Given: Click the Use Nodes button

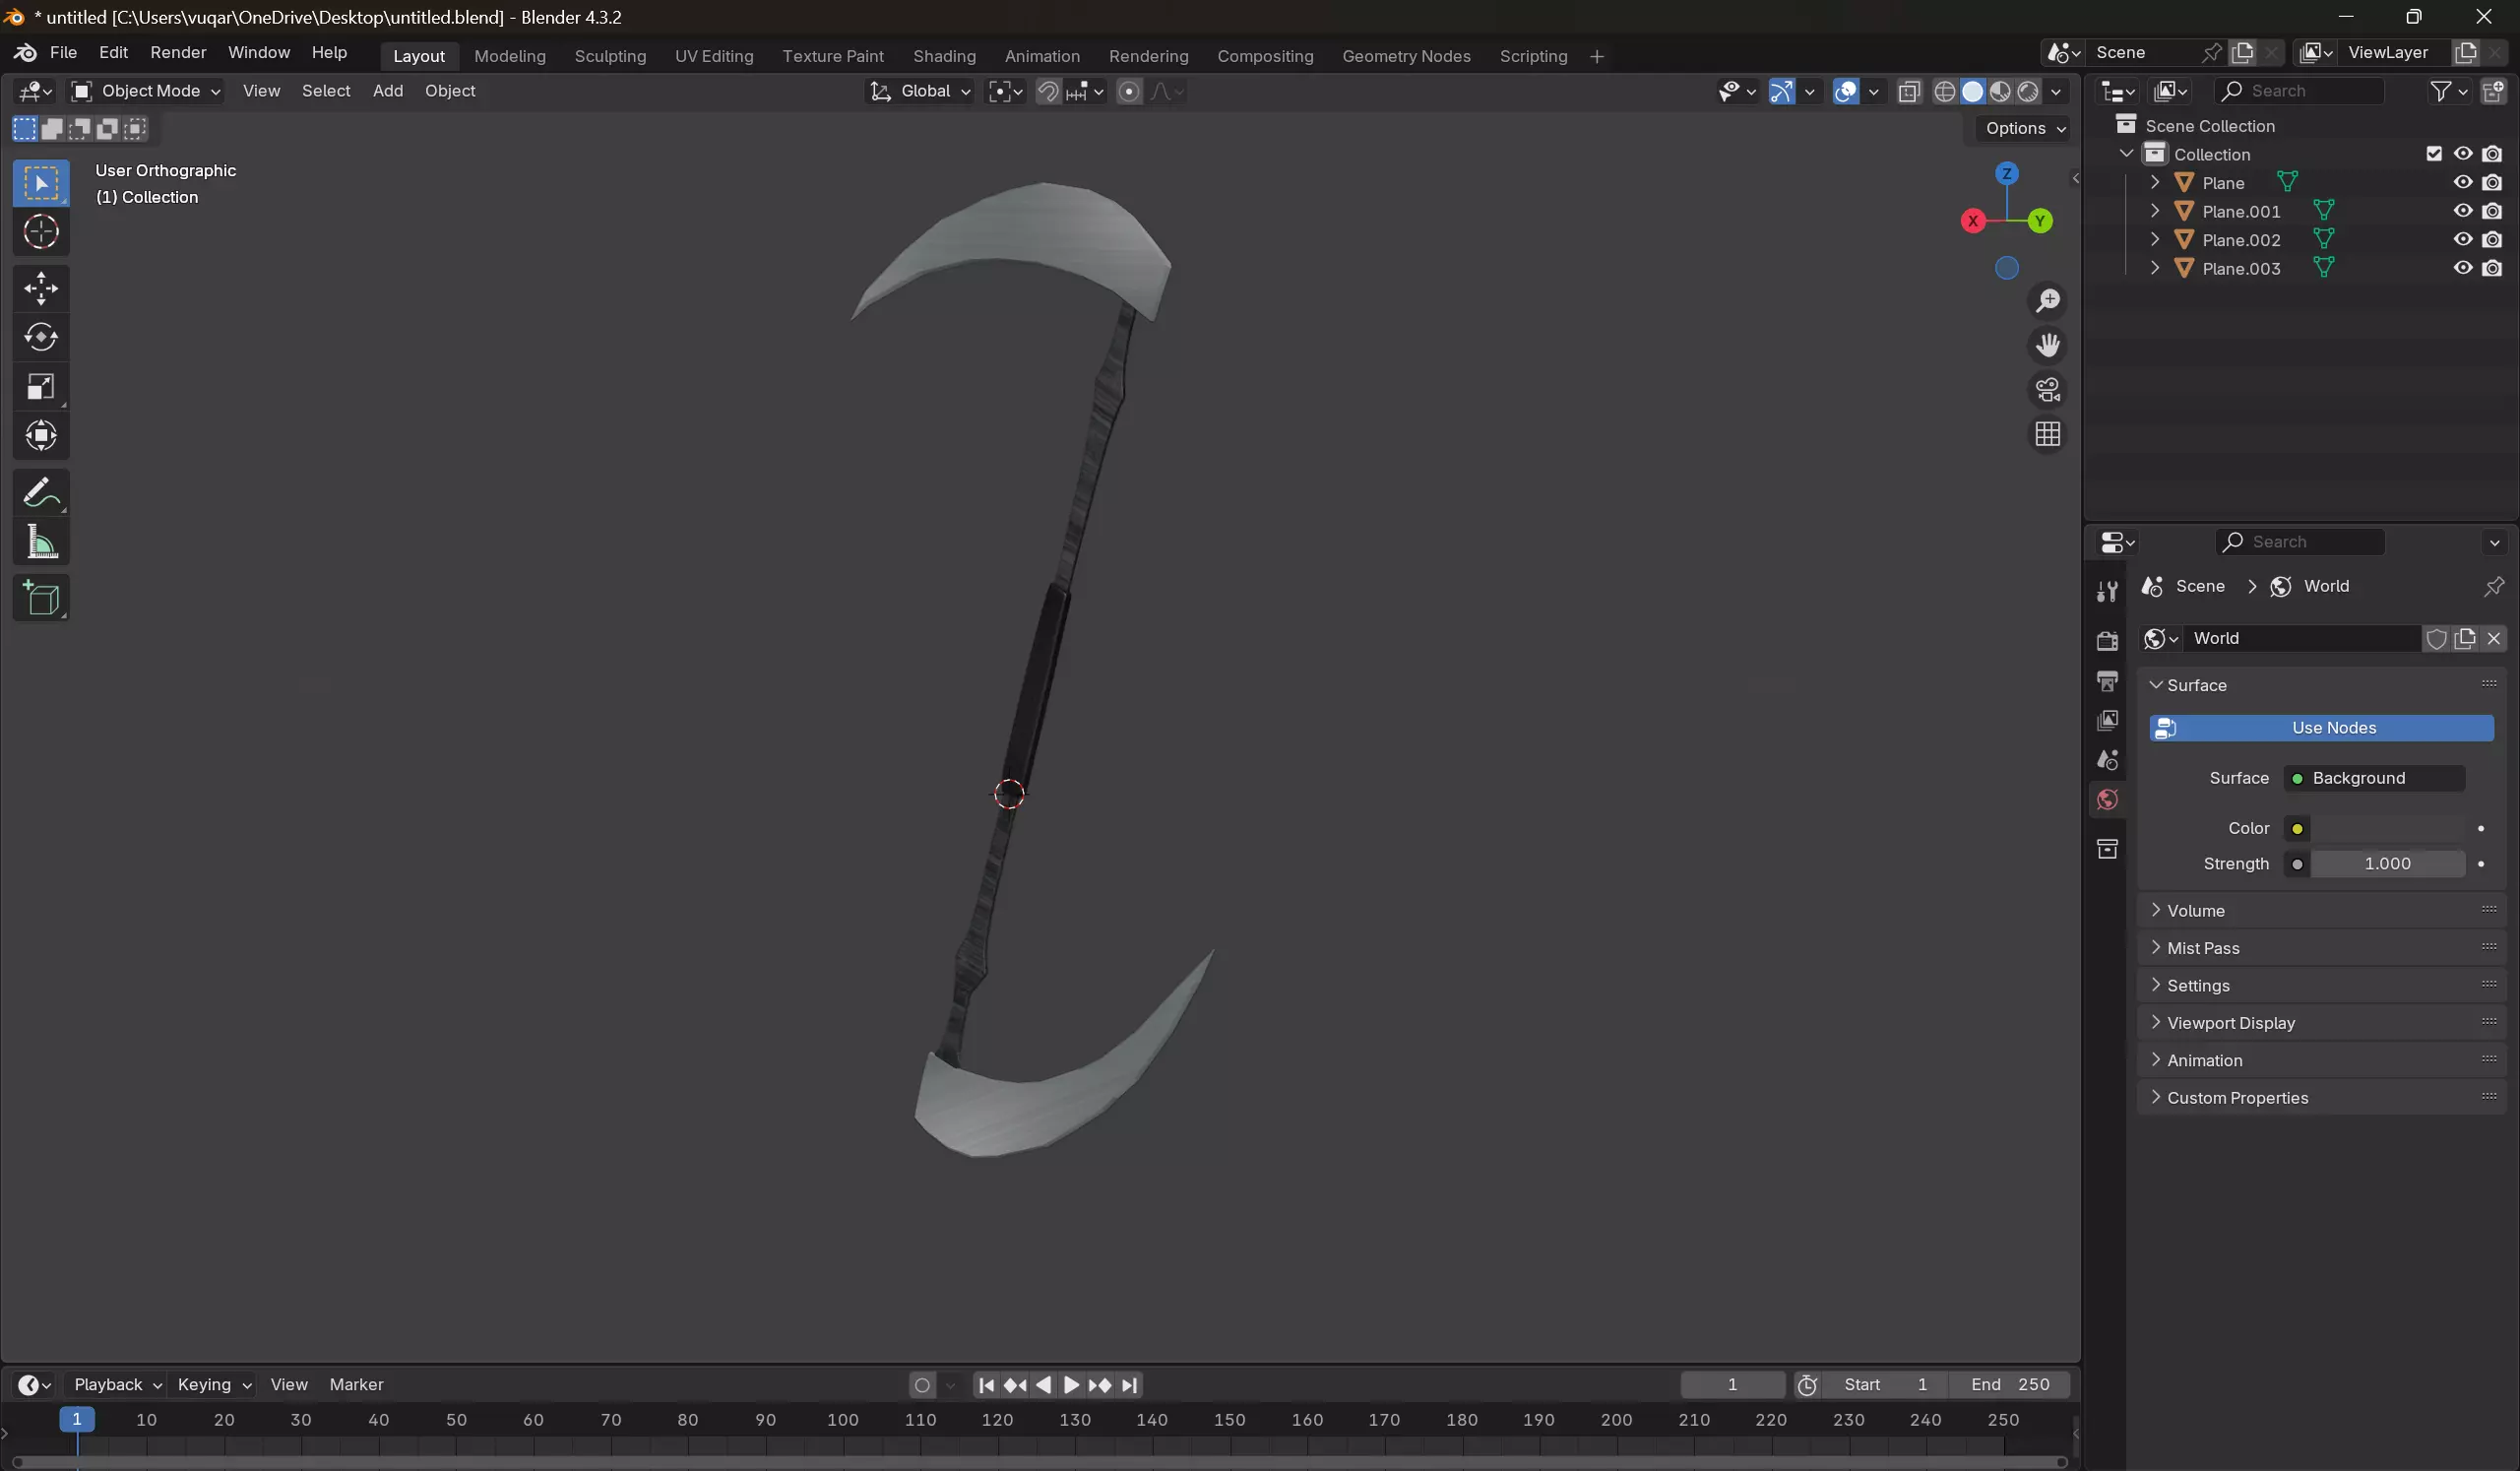Looking at the screenshot, I should (x=2321, y=728).
